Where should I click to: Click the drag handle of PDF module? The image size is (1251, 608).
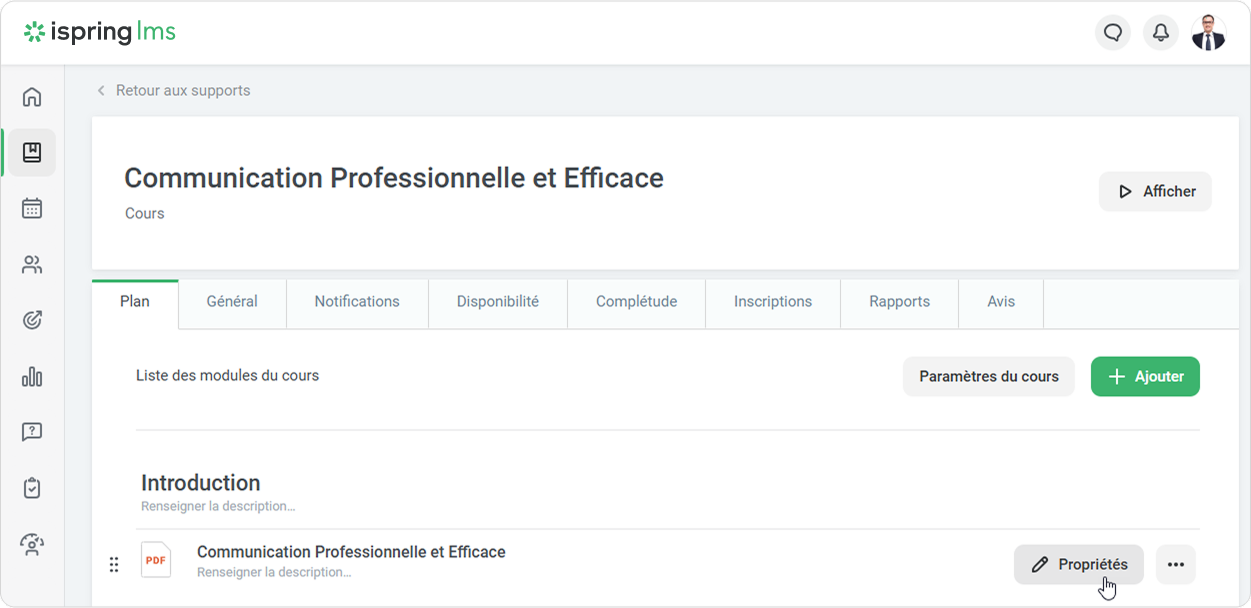coord(114,565)
